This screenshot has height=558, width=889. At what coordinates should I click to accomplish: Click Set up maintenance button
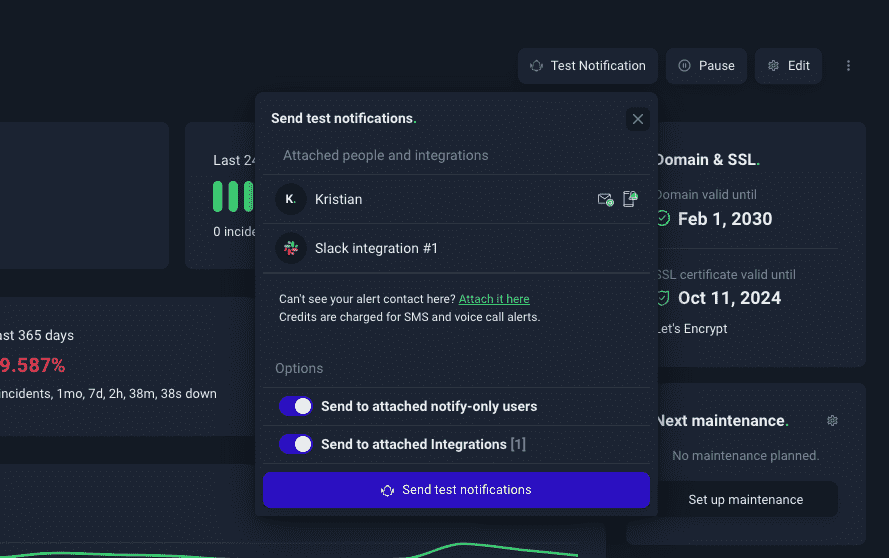746,500
